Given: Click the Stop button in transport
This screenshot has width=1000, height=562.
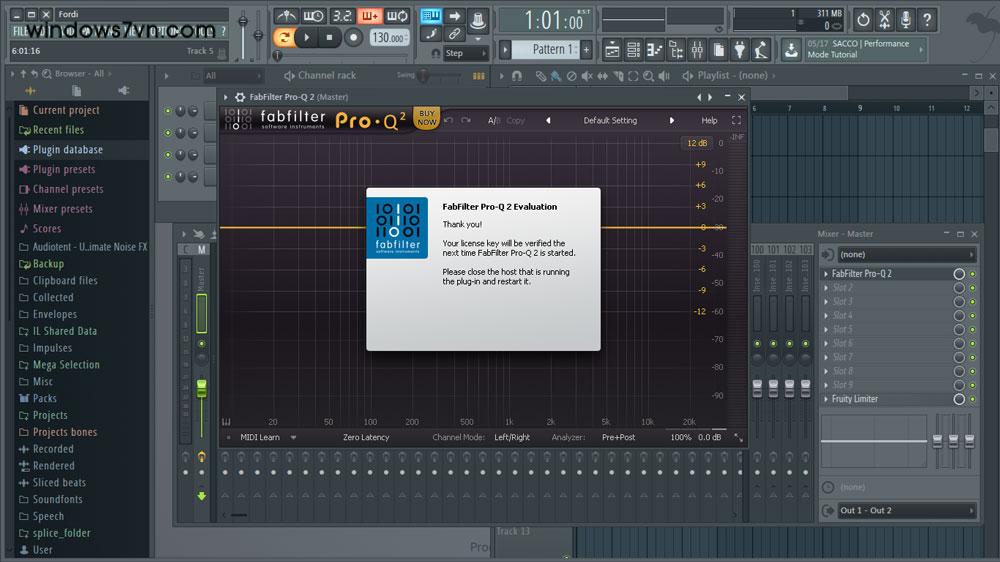Looking at the screenshot, I should [329, 38].
